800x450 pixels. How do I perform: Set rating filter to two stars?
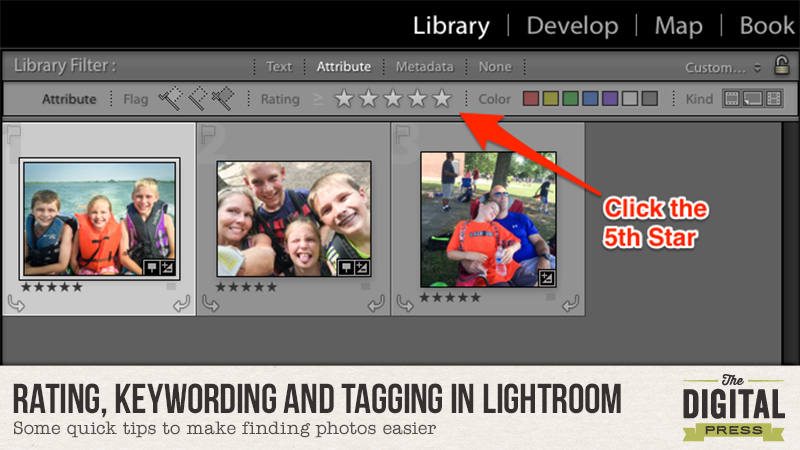point(368,98)
